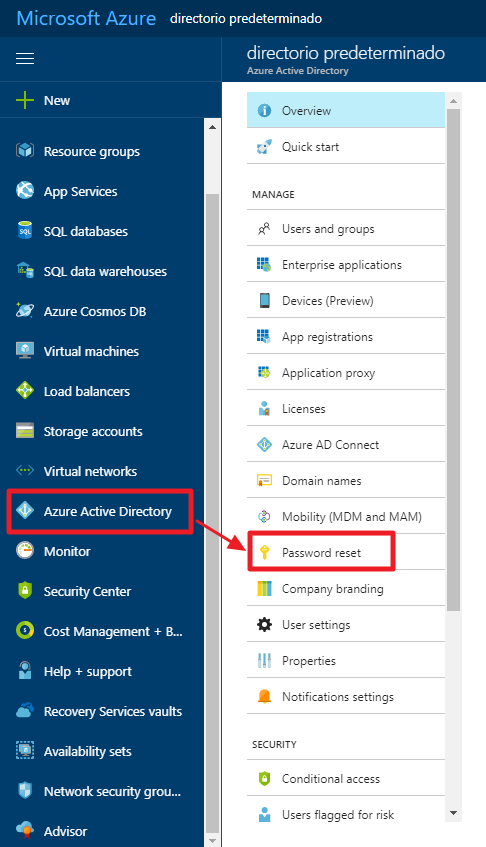
Task: Click directorio predeterminado in top bar
Action: [246, 19]
